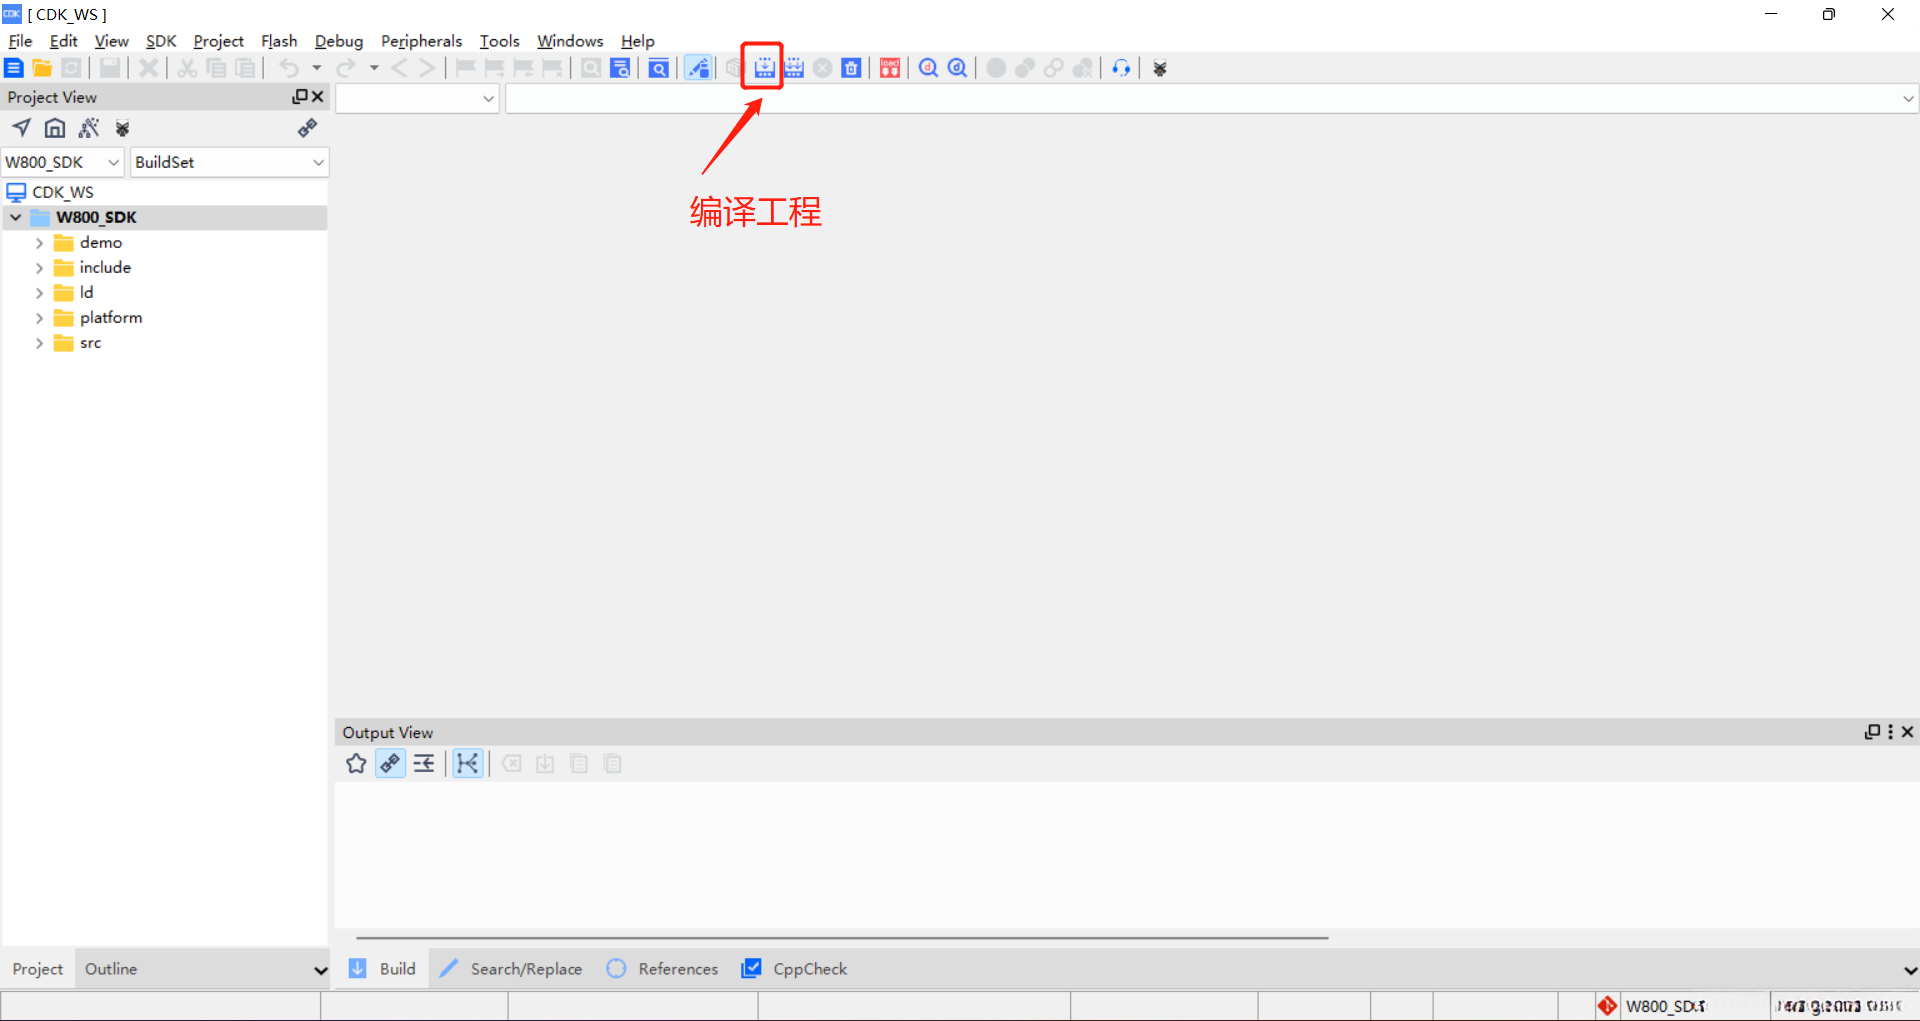This screenshot has width=1920, height=1021.
Task: Open the Project menu
Action: click(x=218, y=41)
